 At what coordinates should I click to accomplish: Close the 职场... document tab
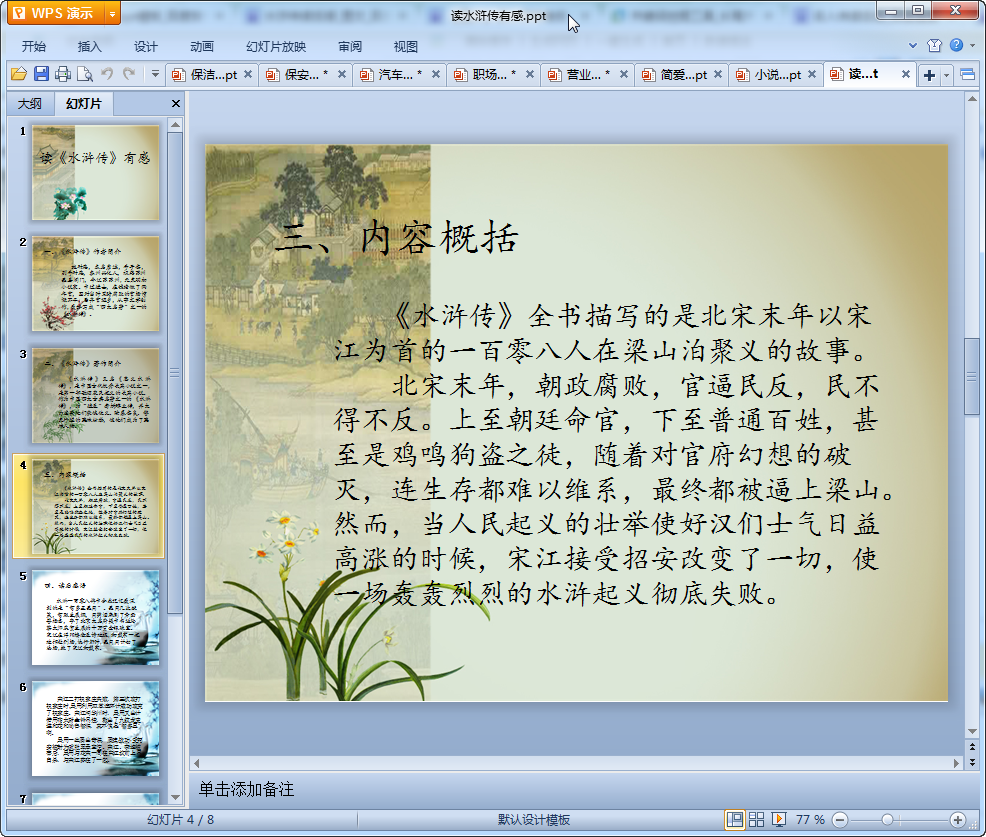coord(529,74)
